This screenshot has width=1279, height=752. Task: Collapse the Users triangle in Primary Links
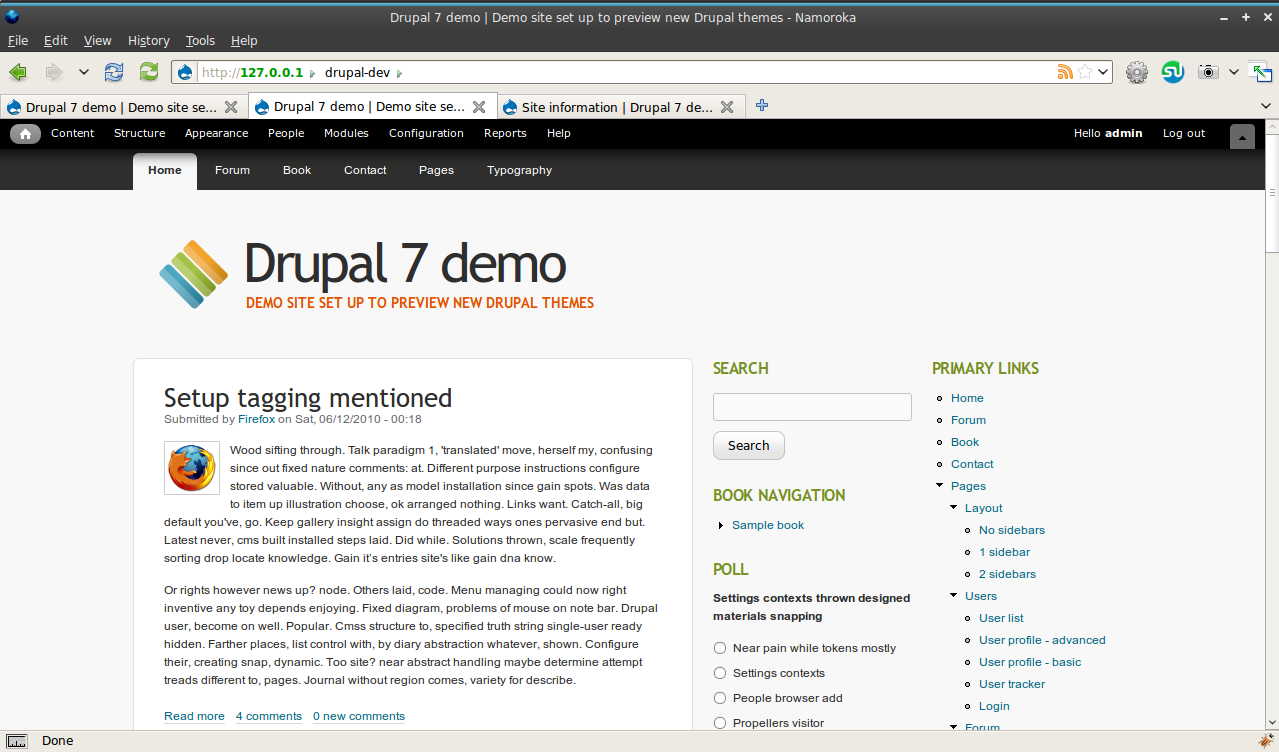[954, 596]
